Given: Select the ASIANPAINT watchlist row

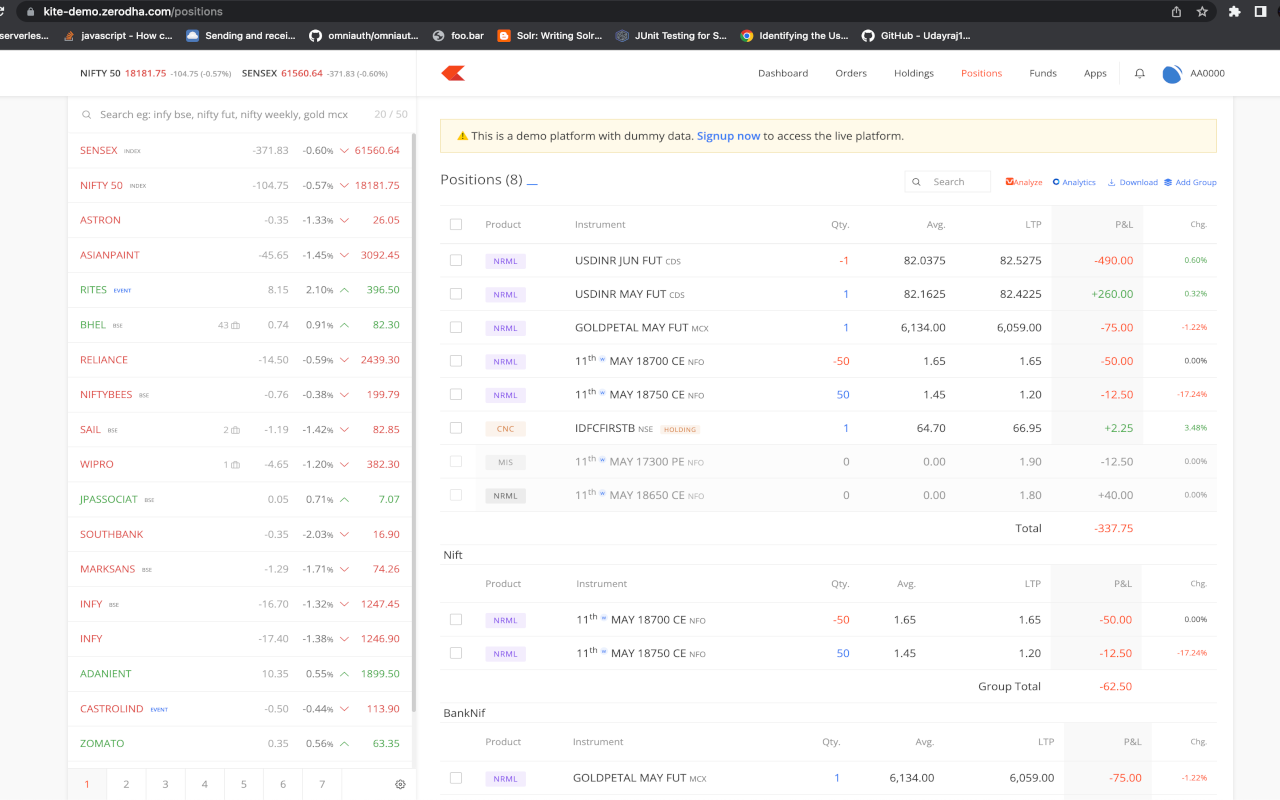Looking at the screenshot, I should coord(240,255).
